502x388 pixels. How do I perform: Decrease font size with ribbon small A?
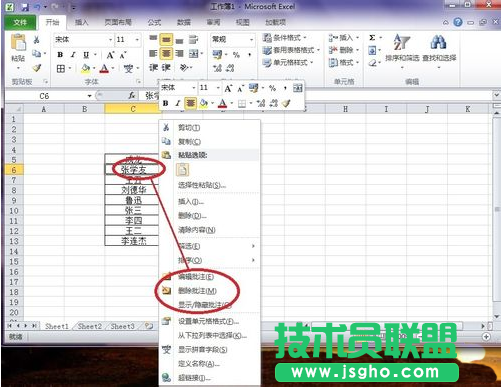[x=123, y=55]
